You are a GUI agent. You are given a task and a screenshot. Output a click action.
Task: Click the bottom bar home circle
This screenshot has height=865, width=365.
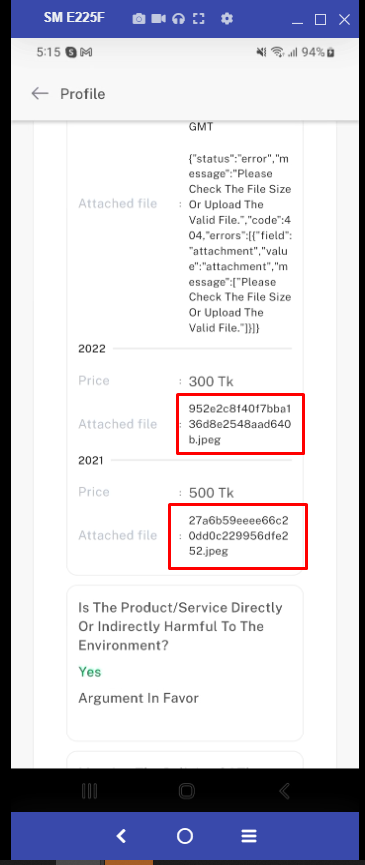[185, 836]
